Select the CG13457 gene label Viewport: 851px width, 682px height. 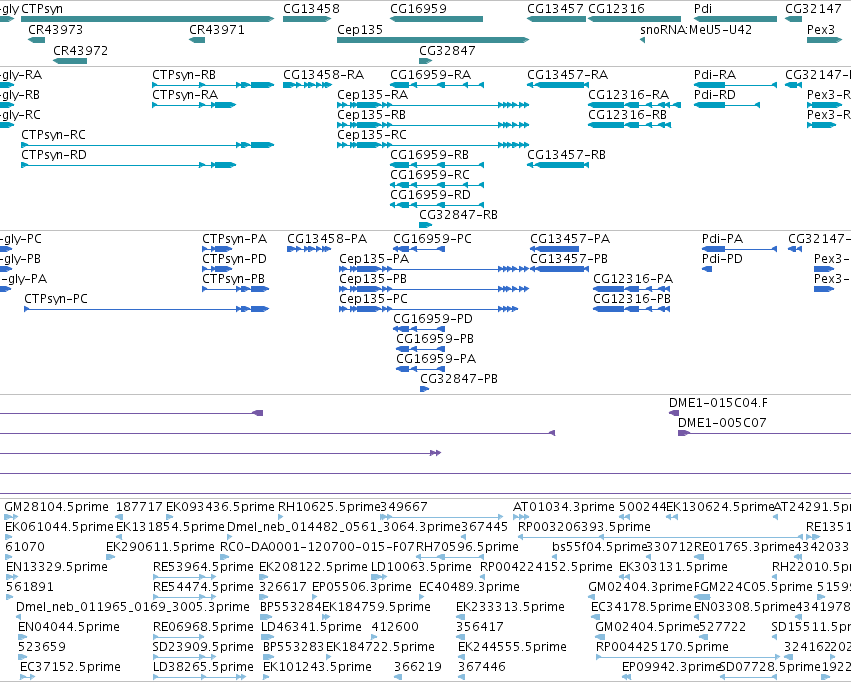[x=555, y=9]
